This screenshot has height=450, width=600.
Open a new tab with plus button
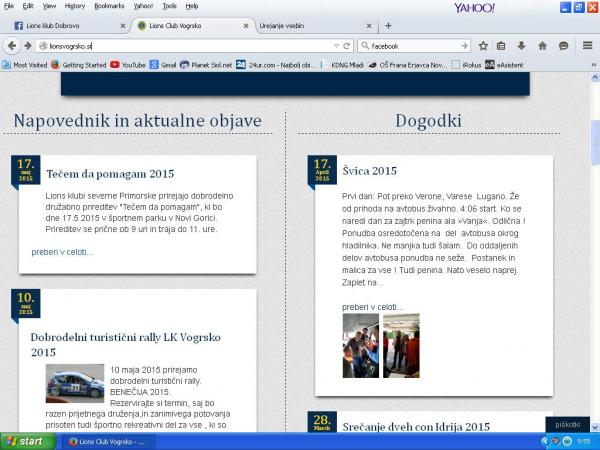click(x=388, y=25)
